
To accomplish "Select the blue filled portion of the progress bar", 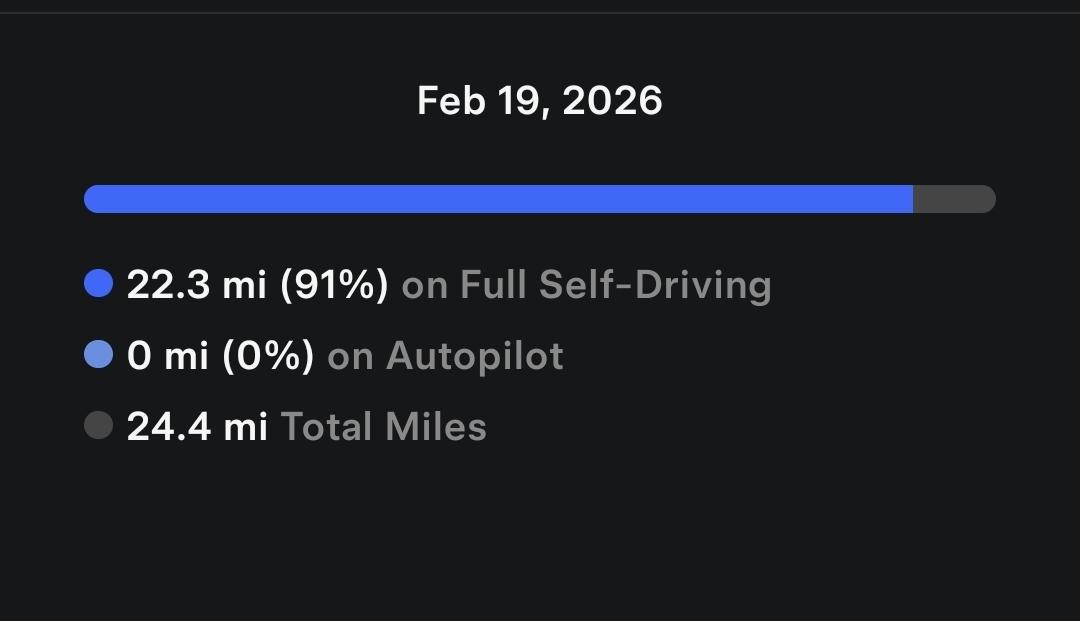I will tap(498, 199).
